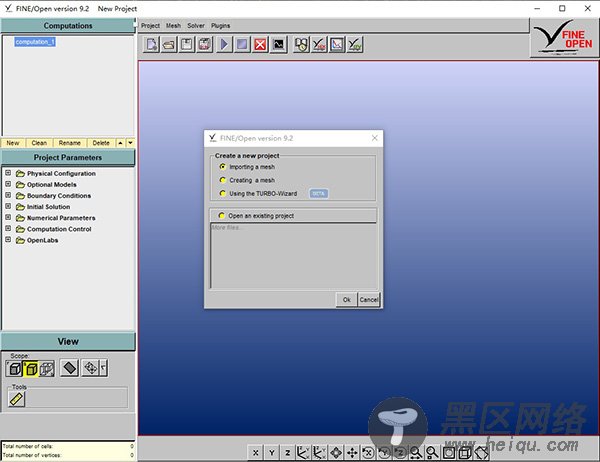Expand Optional Models tree node
The height and width of the screenshot is (462, 600).
[8, 184]
